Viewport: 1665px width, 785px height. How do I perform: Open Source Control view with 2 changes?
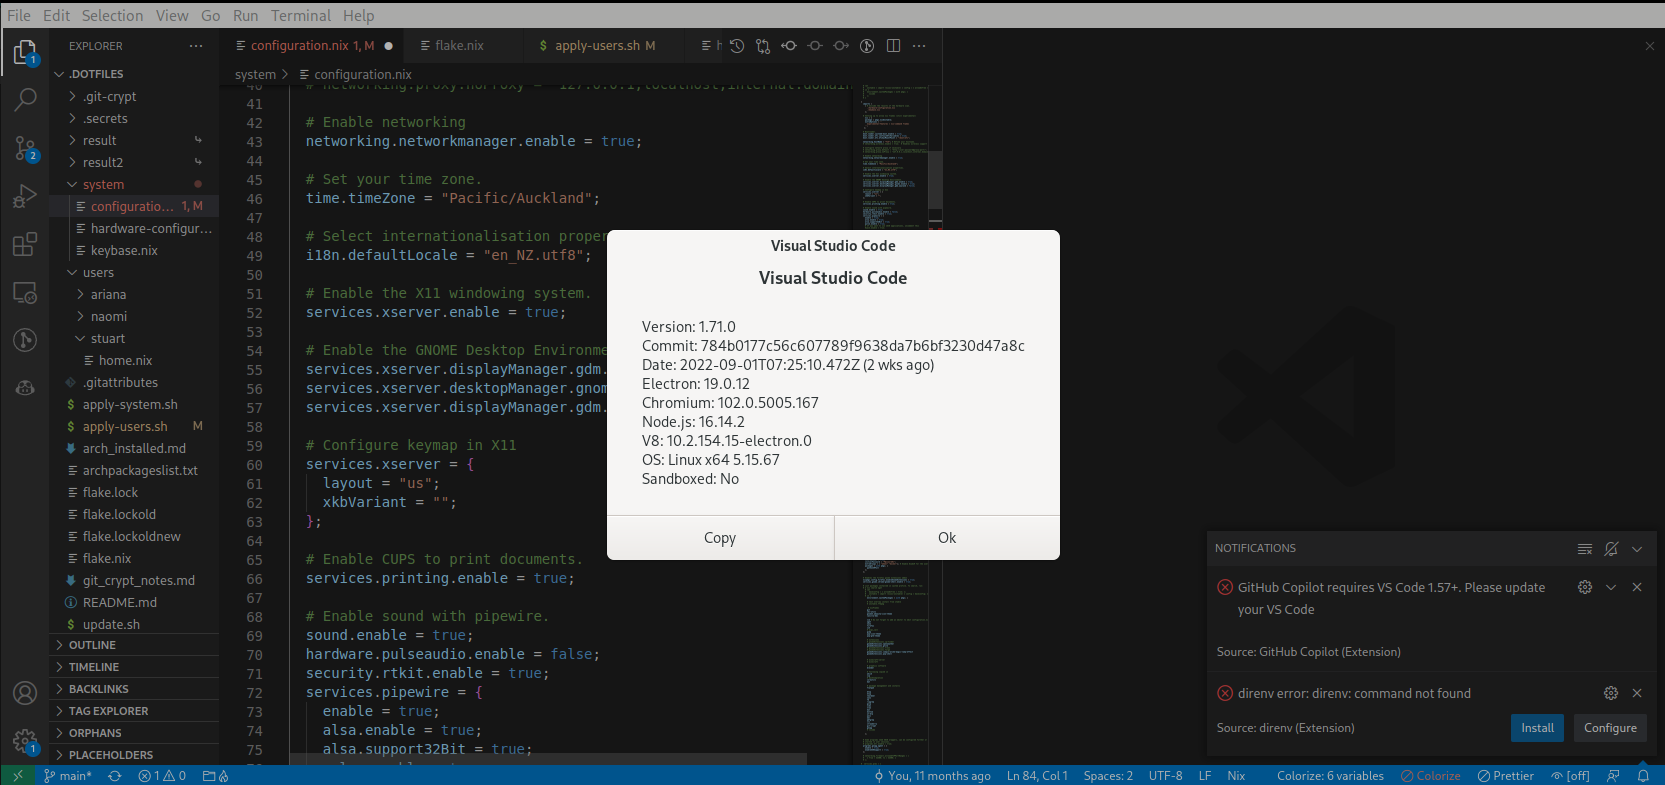coord(25,148)
